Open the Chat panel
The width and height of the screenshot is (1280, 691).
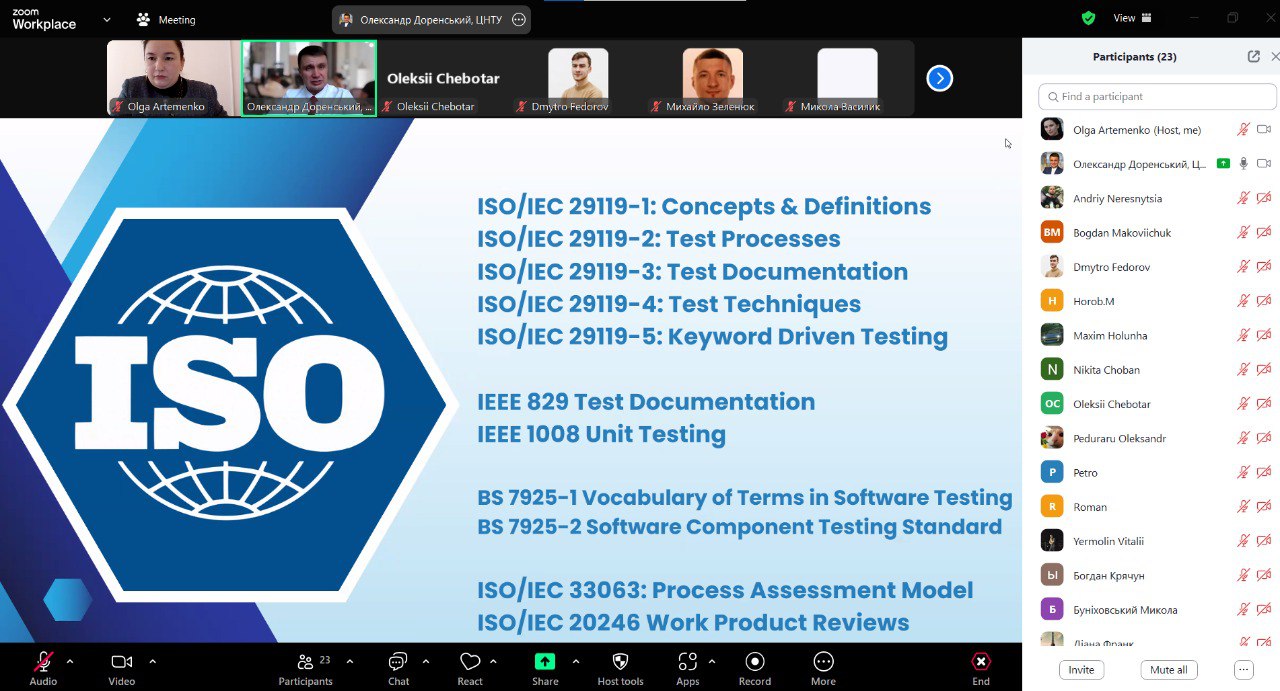[x=398, y=668]
